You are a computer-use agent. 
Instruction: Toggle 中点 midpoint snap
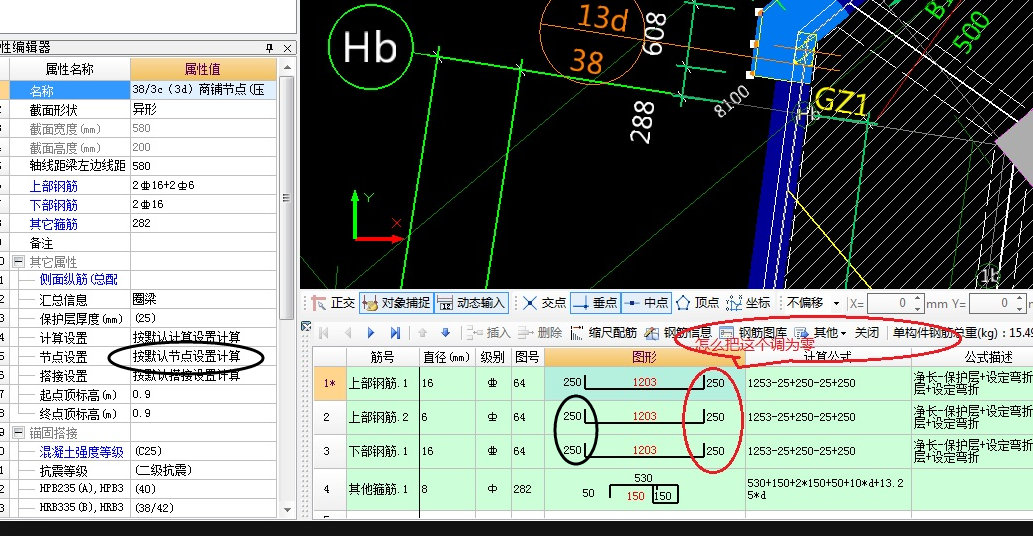coord(646,303)
